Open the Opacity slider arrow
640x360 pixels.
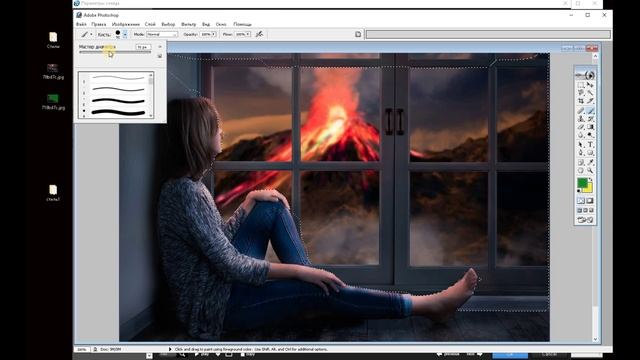(x=213, y=34)
